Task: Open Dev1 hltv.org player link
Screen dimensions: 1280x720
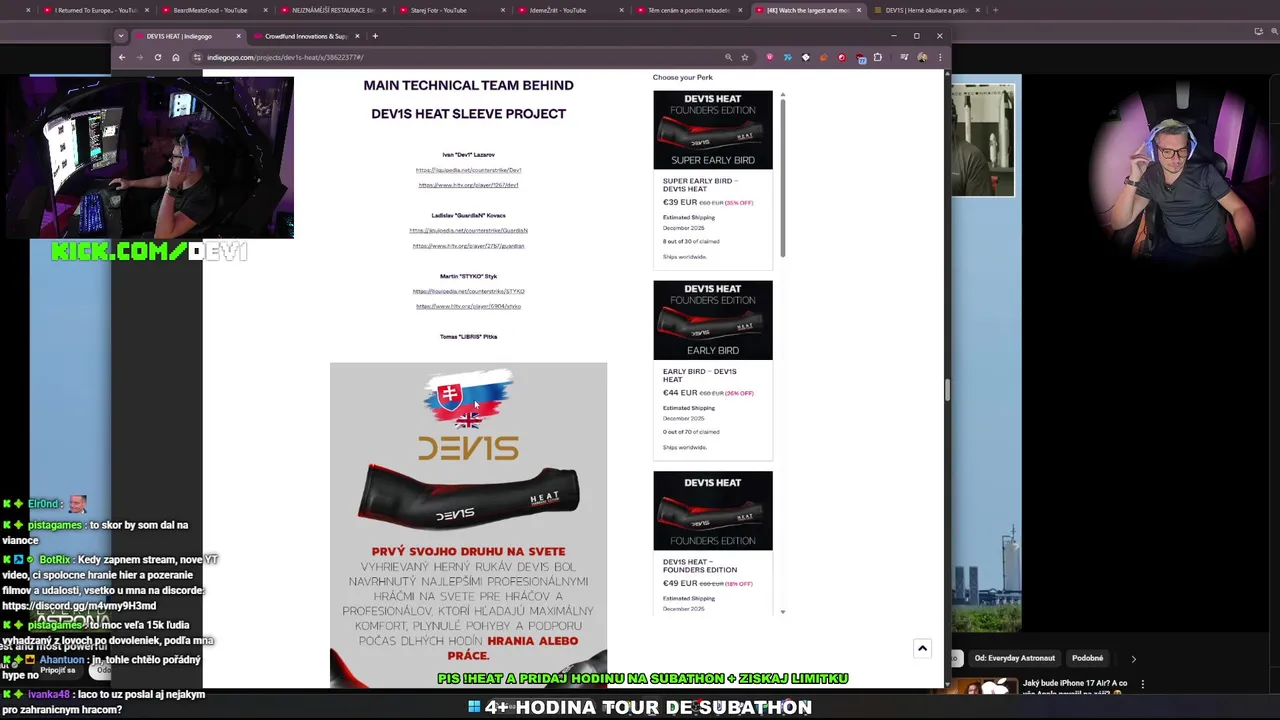Action: click(x=468, y=185)
